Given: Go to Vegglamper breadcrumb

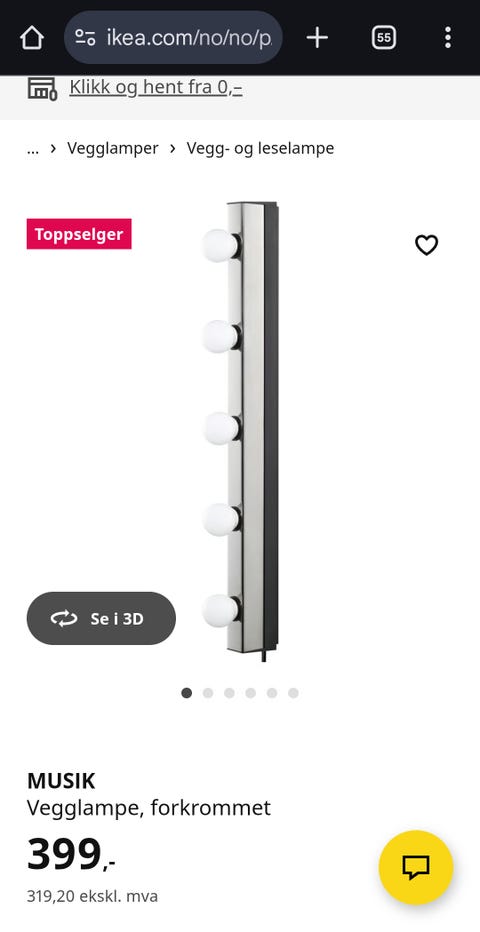Looking at the screenshot, I should tap(113, 148).
